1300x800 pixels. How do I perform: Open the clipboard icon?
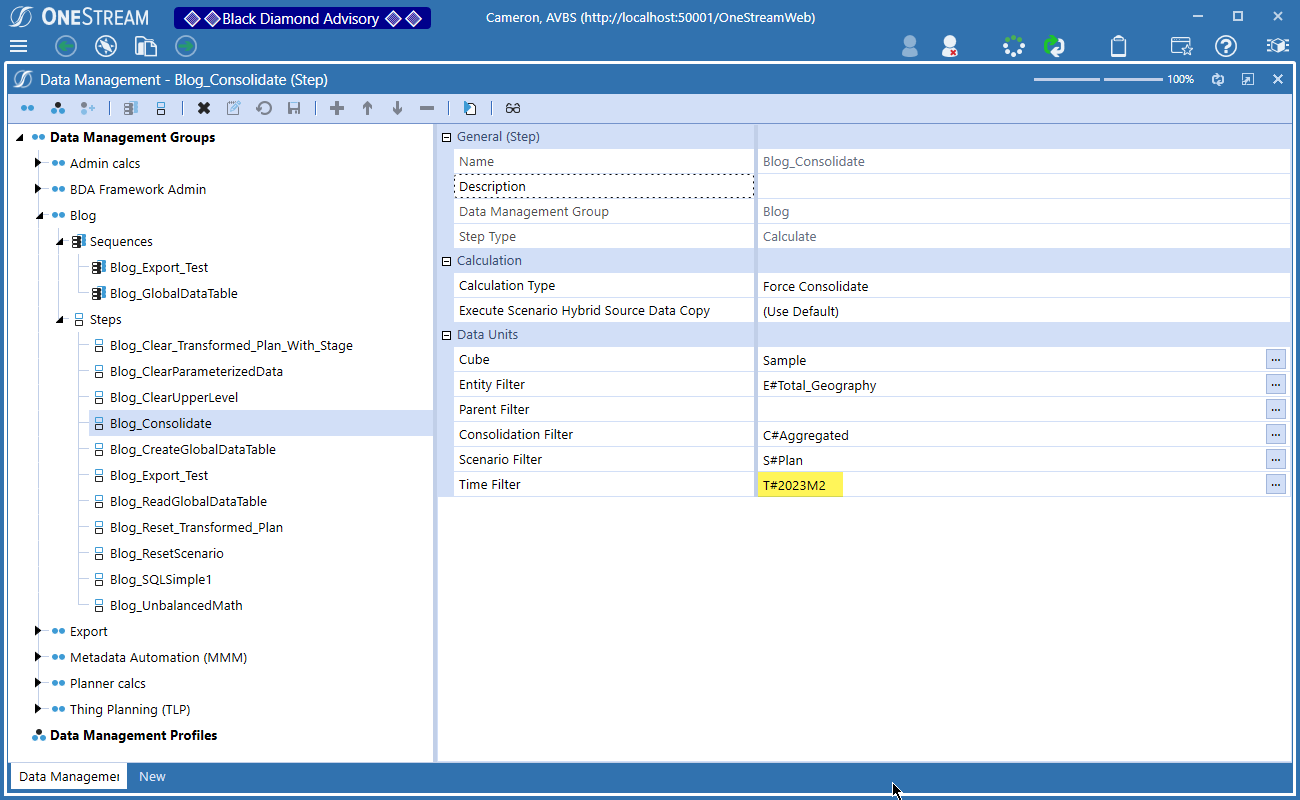click(1119, 46)
